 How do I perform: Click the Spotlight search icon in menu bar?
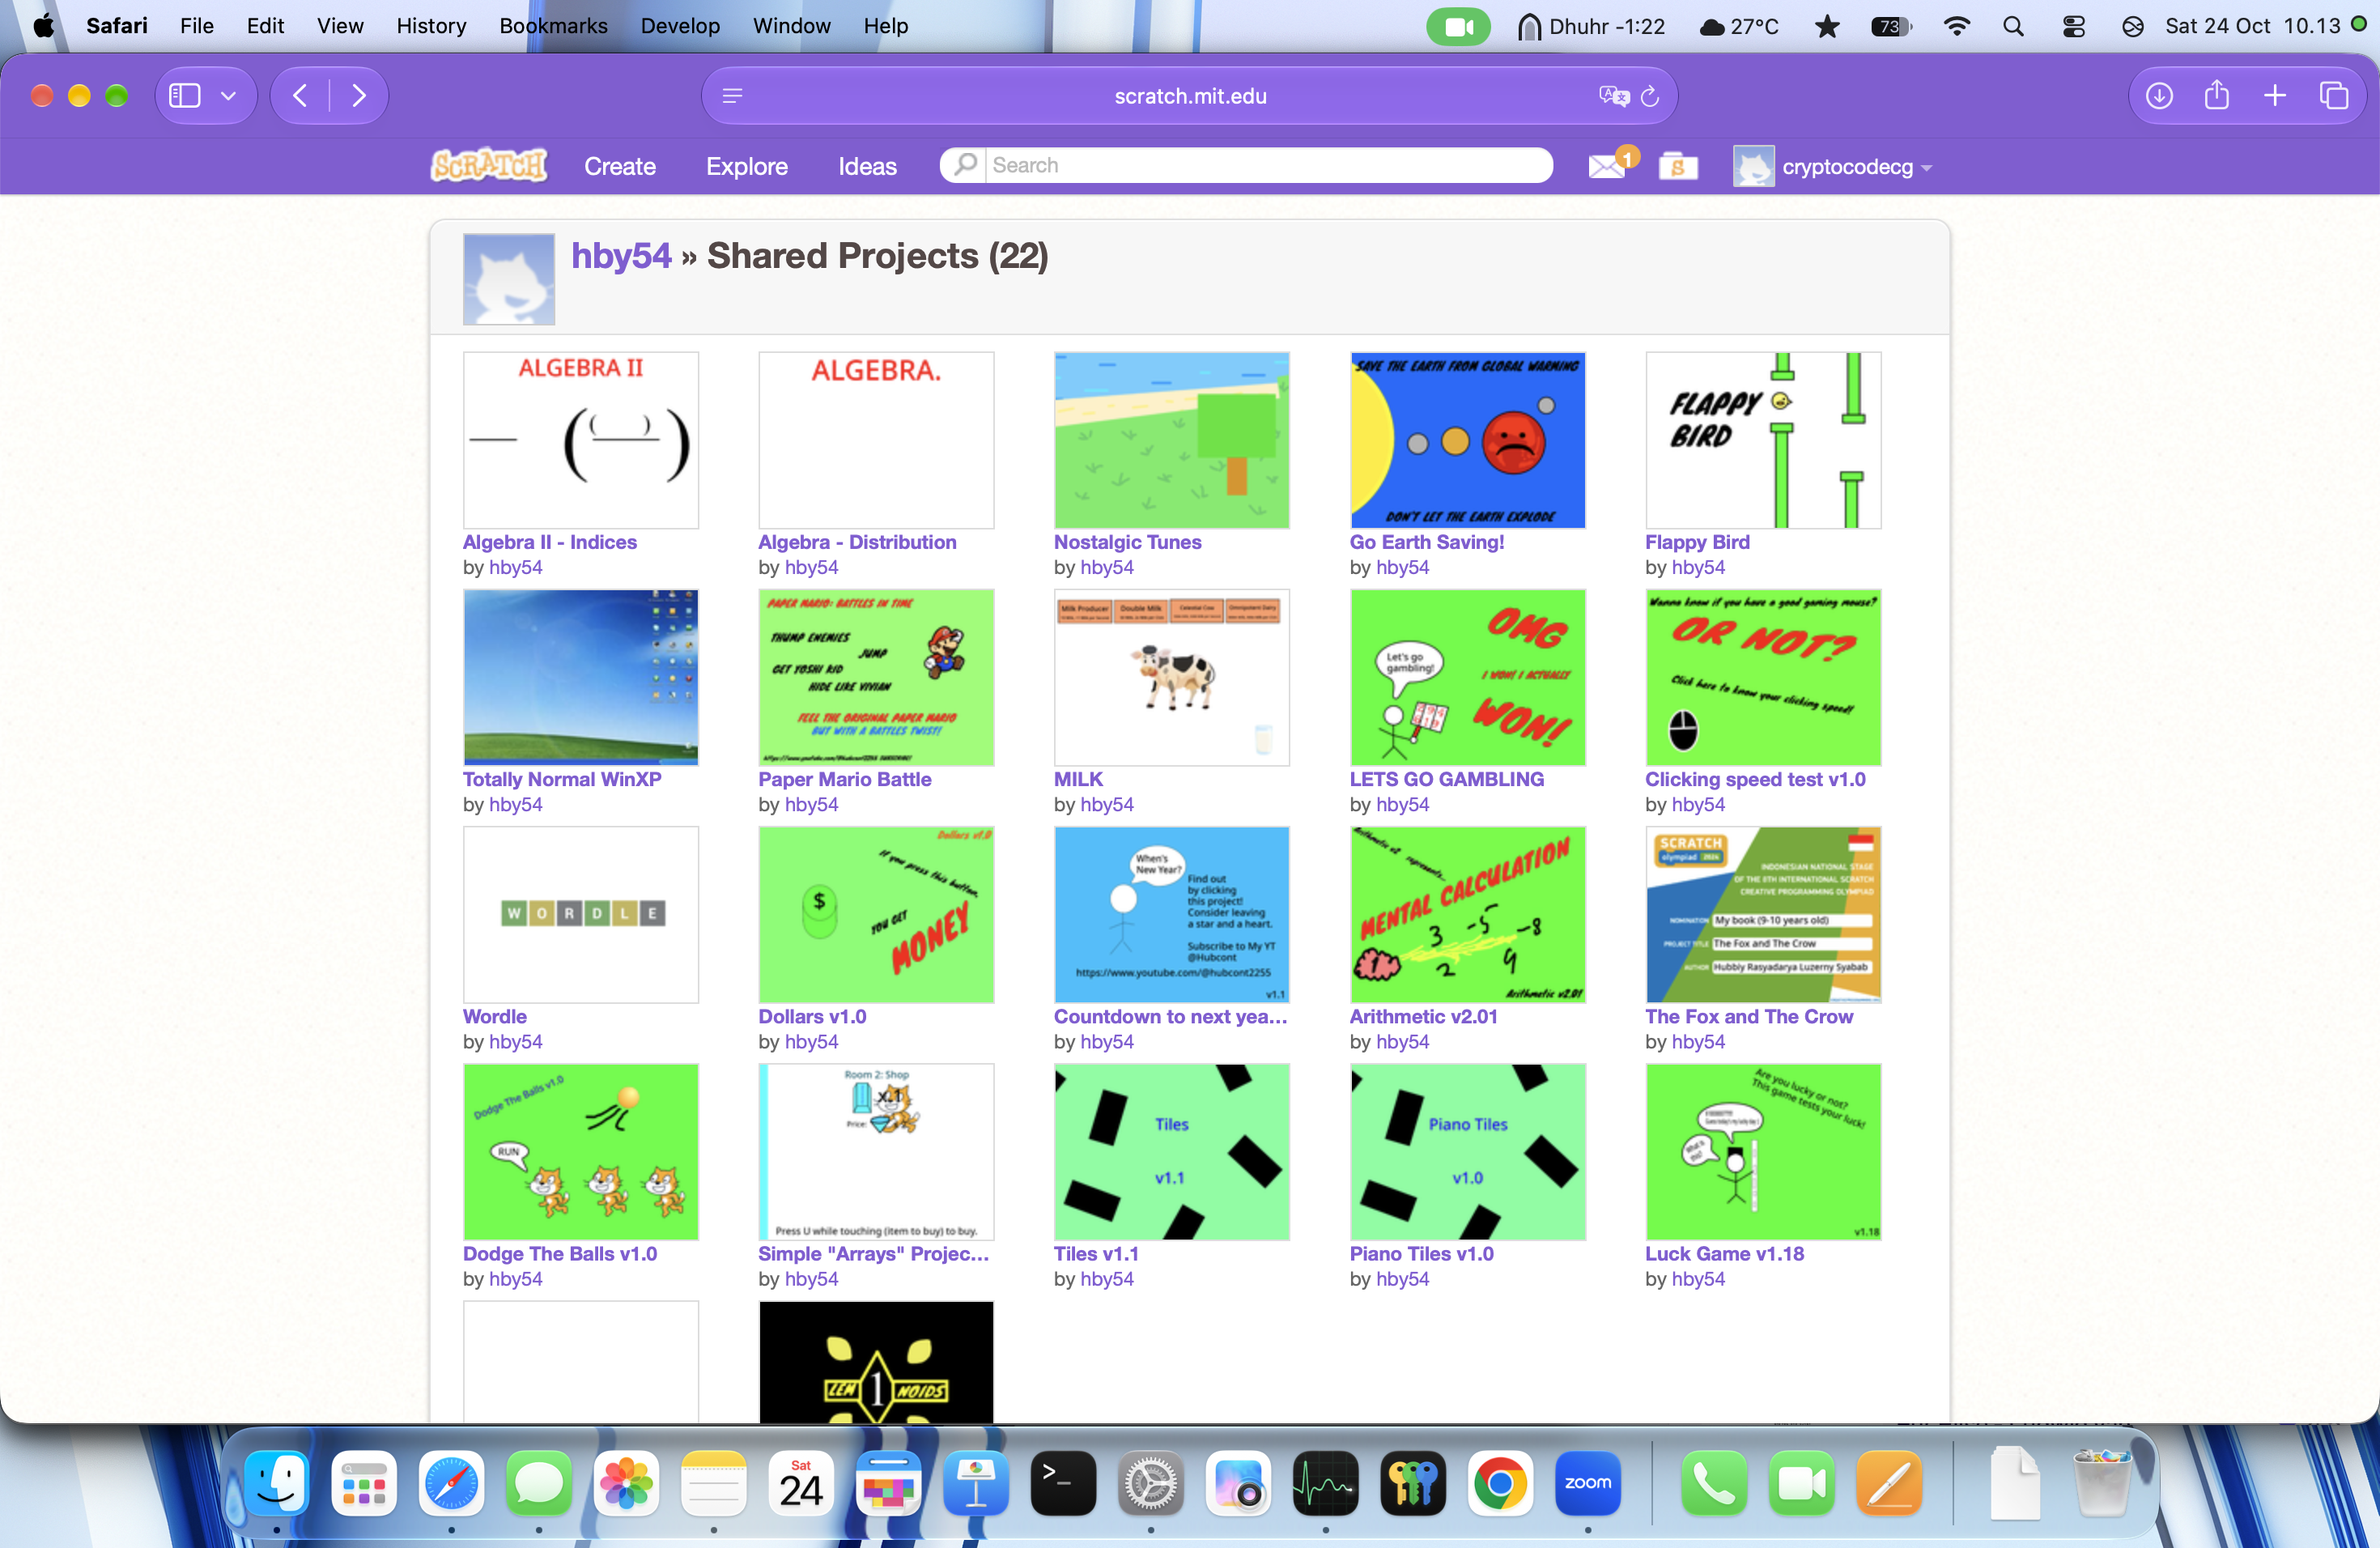point(2014,26)
